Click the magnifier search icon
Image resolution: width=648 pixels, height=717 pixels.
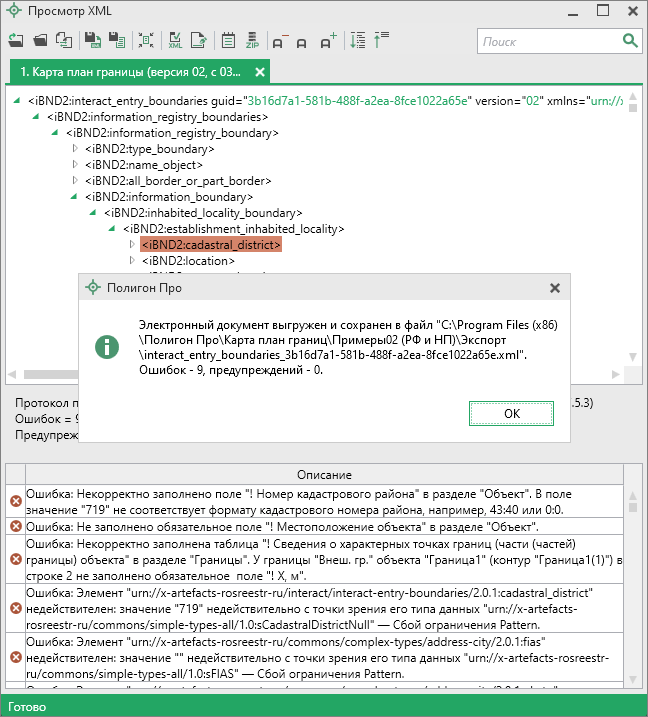(x=629, y=41)
